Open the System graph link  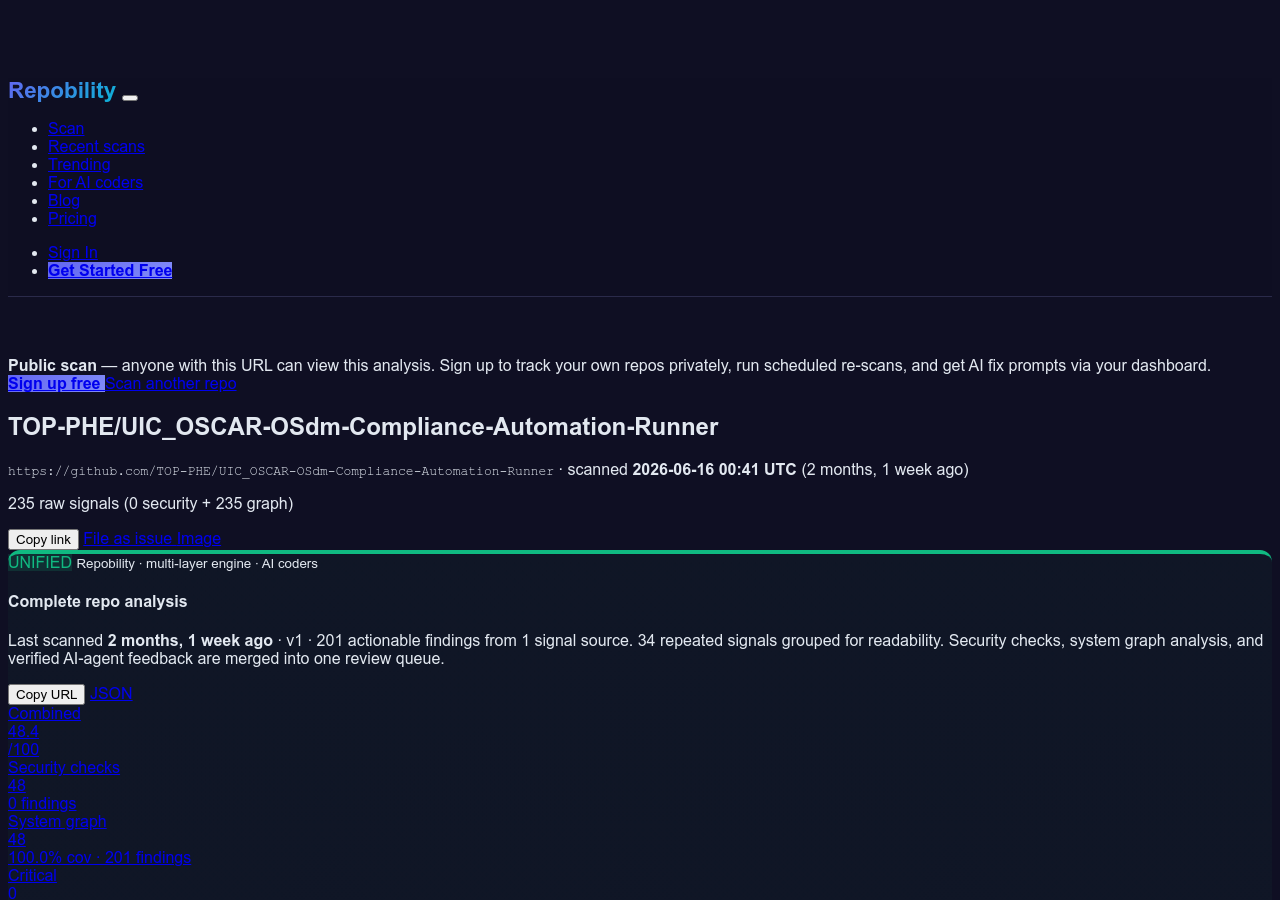57,821
